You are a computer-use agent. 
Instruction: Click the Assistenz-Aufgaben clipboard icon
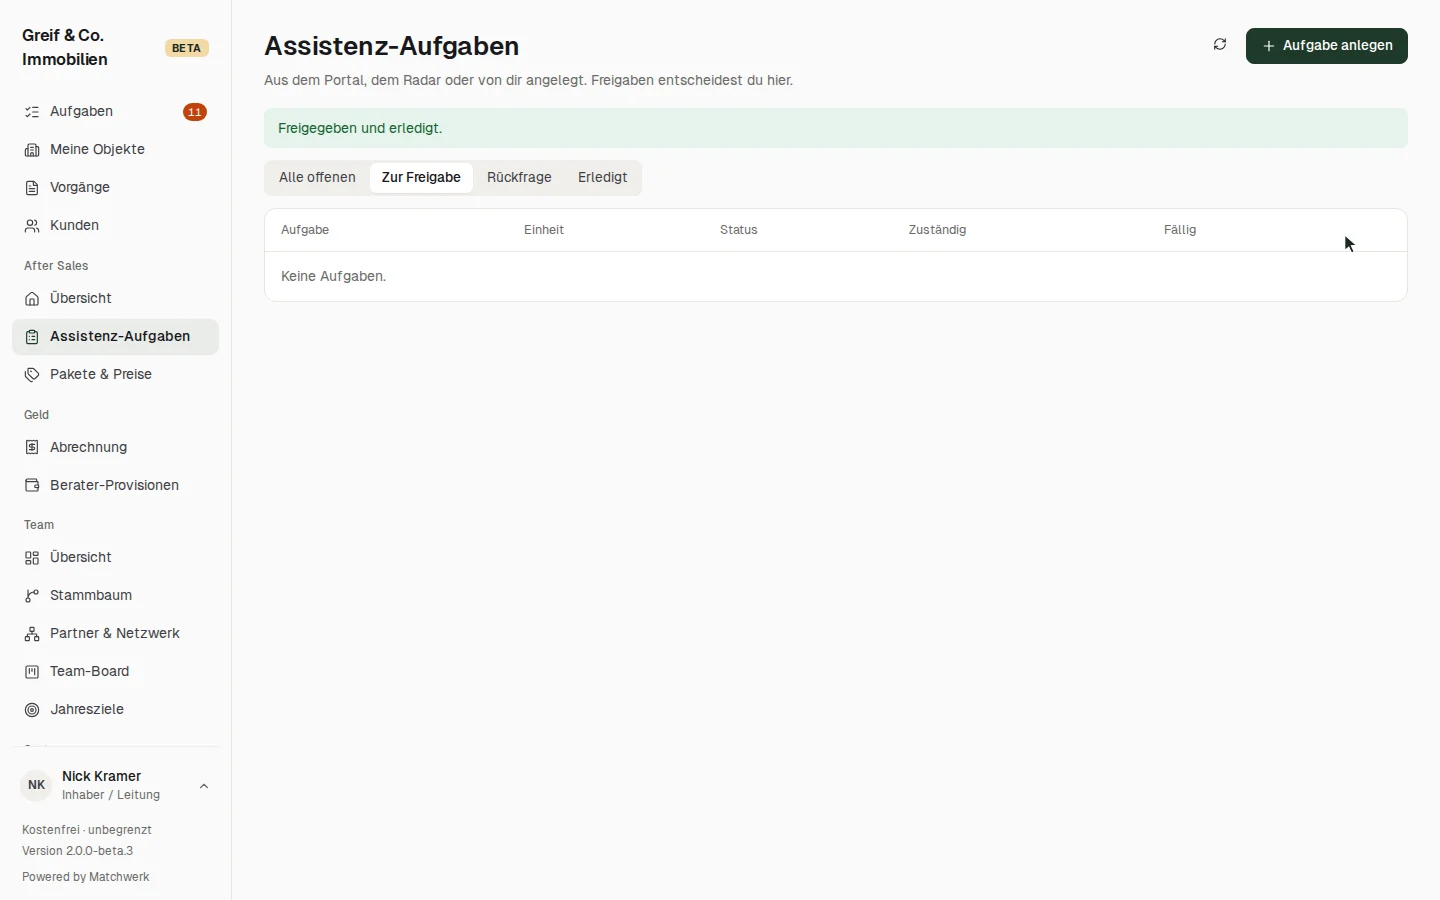32,337
